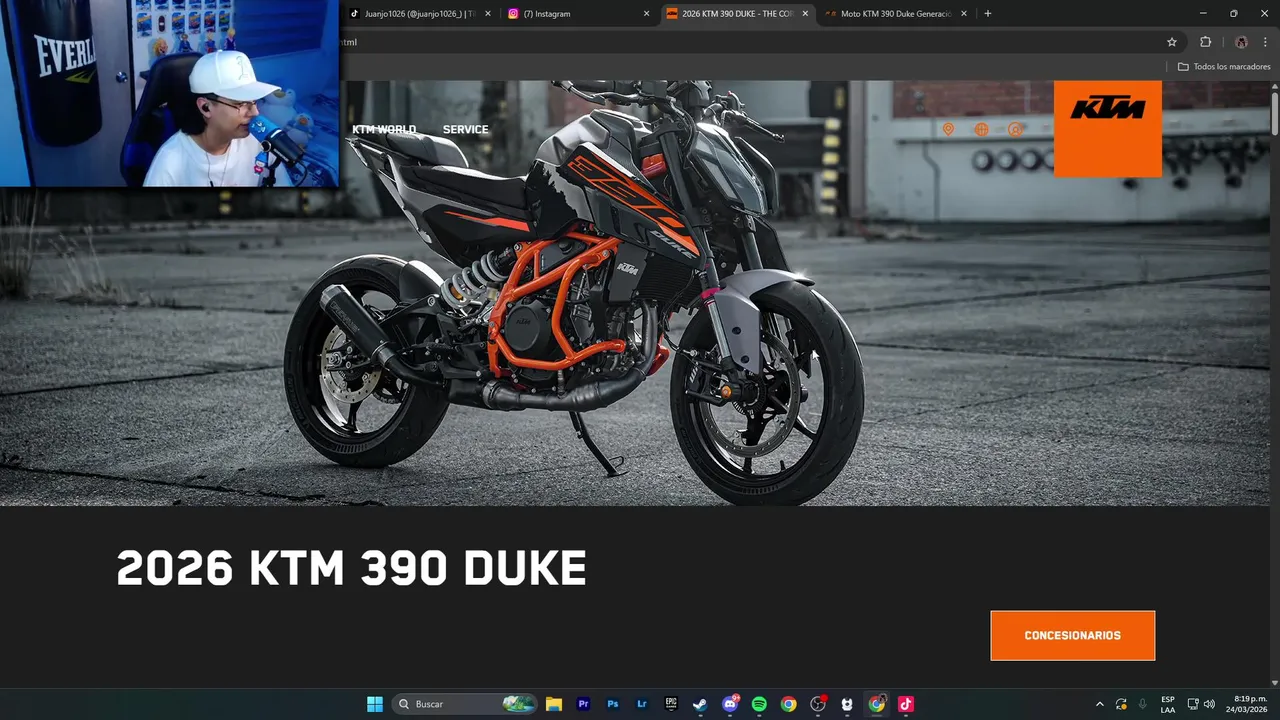Image resolution: width=1280 pixels, height=720 pixels.
Task: Open the ESP LAA language switcher
Action: coord(1168,704)
